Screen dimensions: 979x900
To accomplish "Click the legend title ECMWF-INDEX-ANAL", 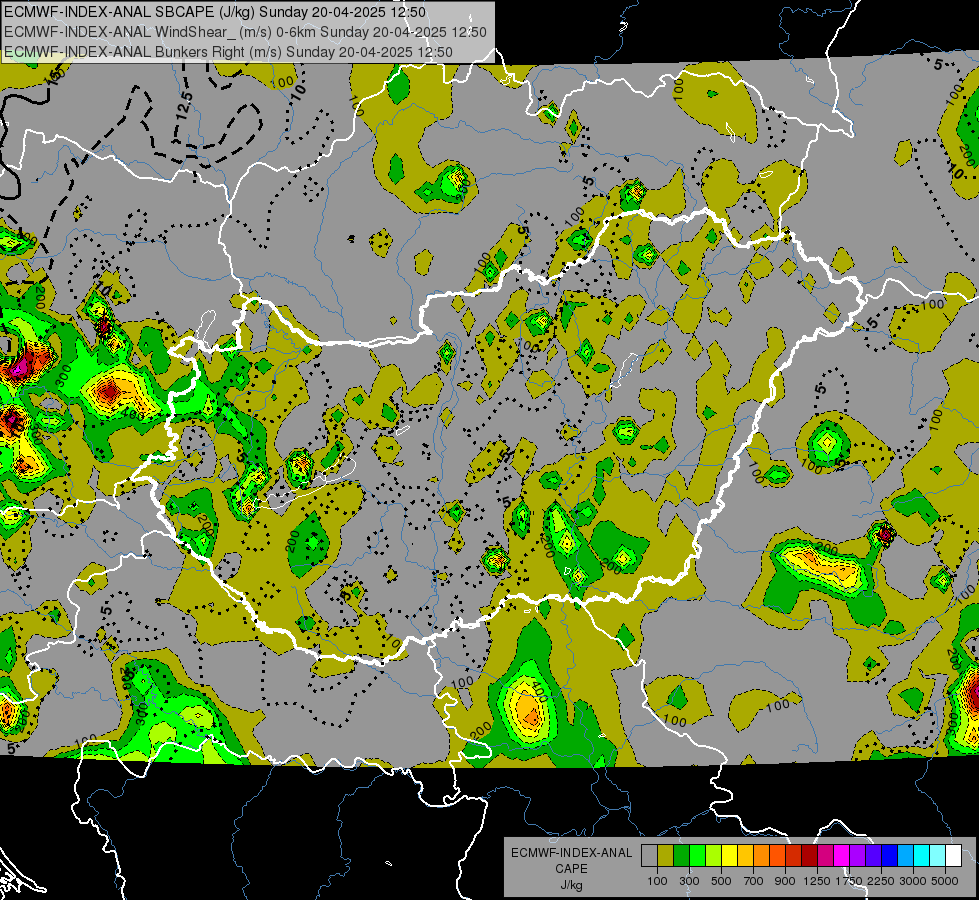I will coord(572,853).
